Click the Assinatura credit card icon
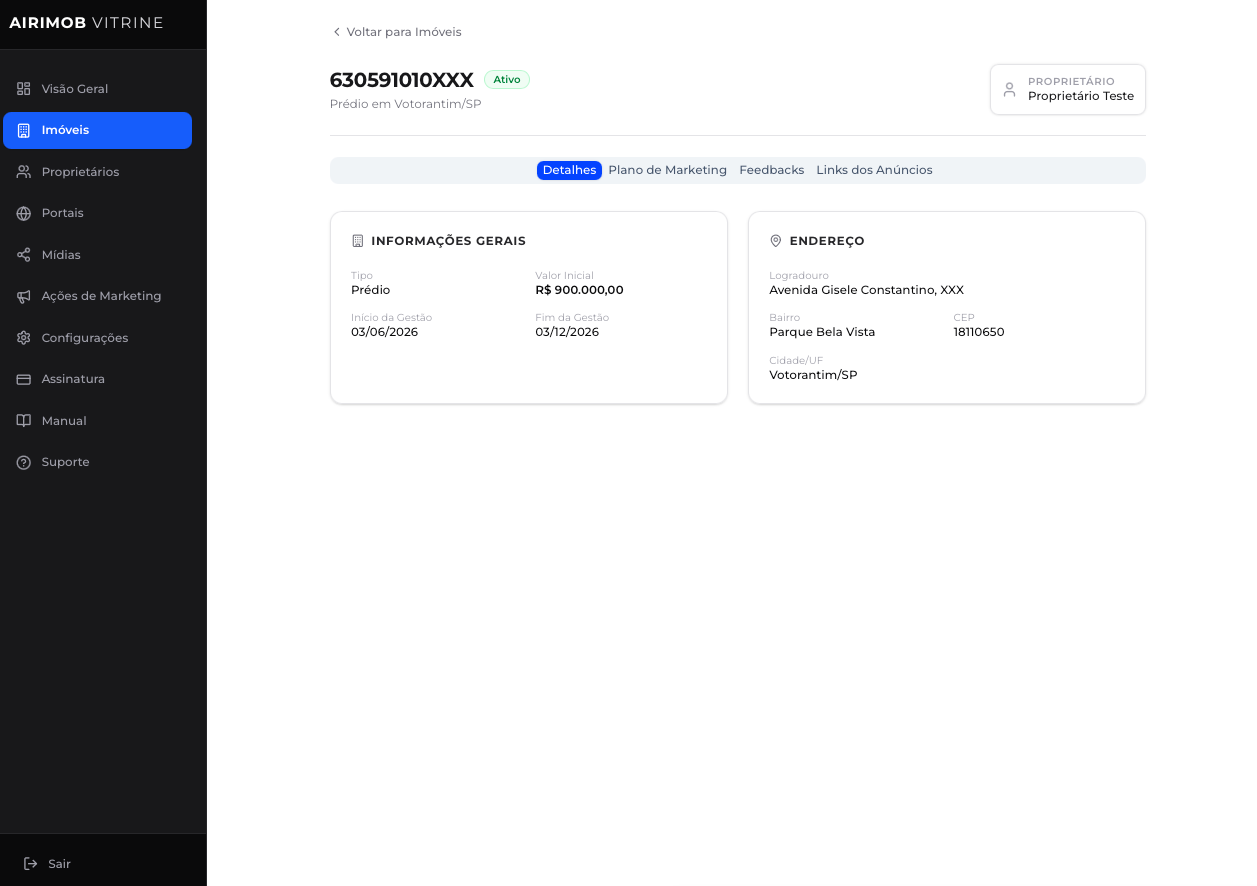 click(24, 379)
